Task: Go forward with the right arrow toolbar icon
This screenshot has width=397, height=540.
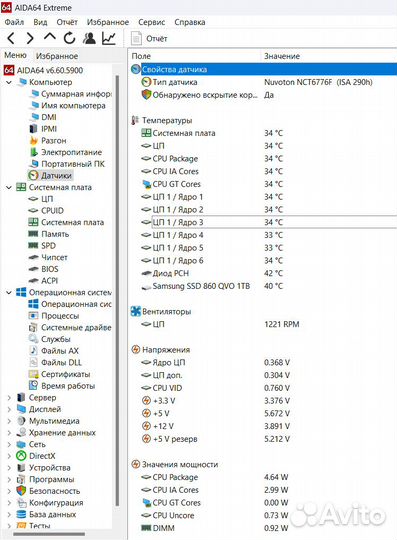Action: point(30,38)
